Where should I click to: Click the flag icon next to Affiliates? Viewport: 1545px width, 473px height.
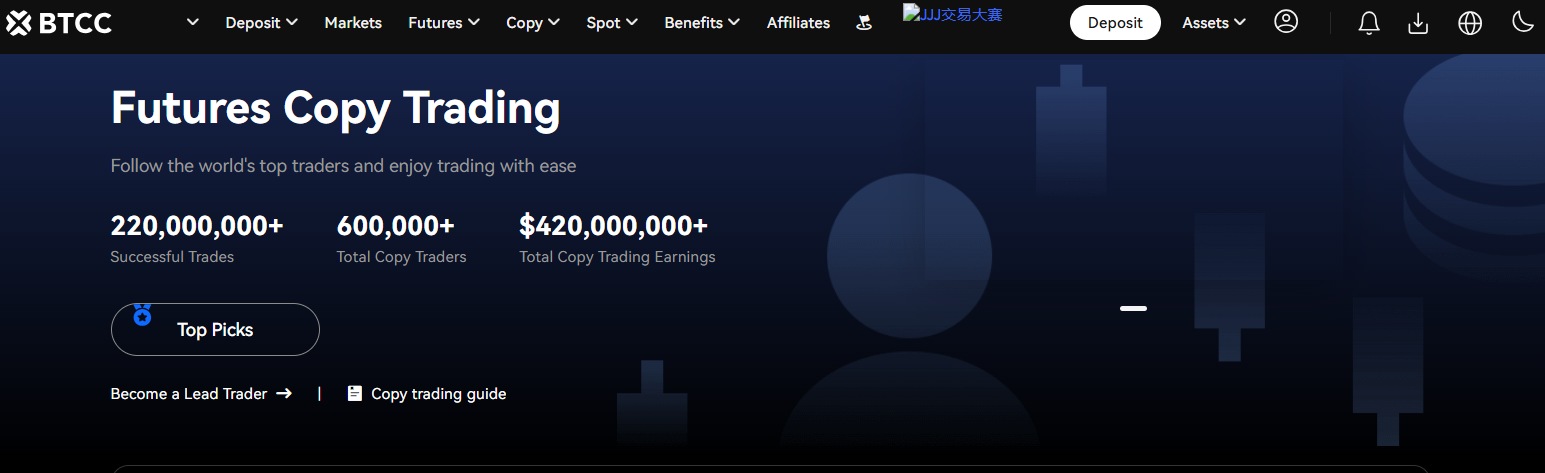pyautogui.click(x=865, y=23)
